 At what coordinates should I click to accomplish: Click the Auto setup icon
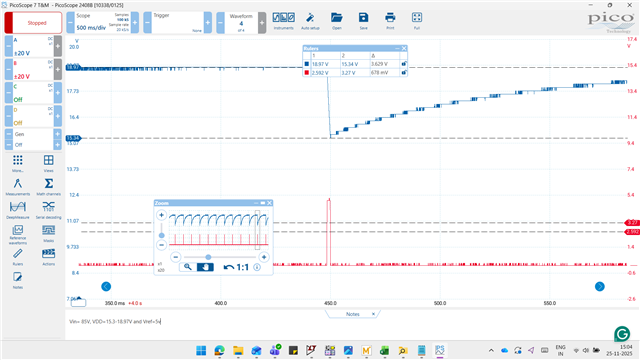tap(310, 21)
